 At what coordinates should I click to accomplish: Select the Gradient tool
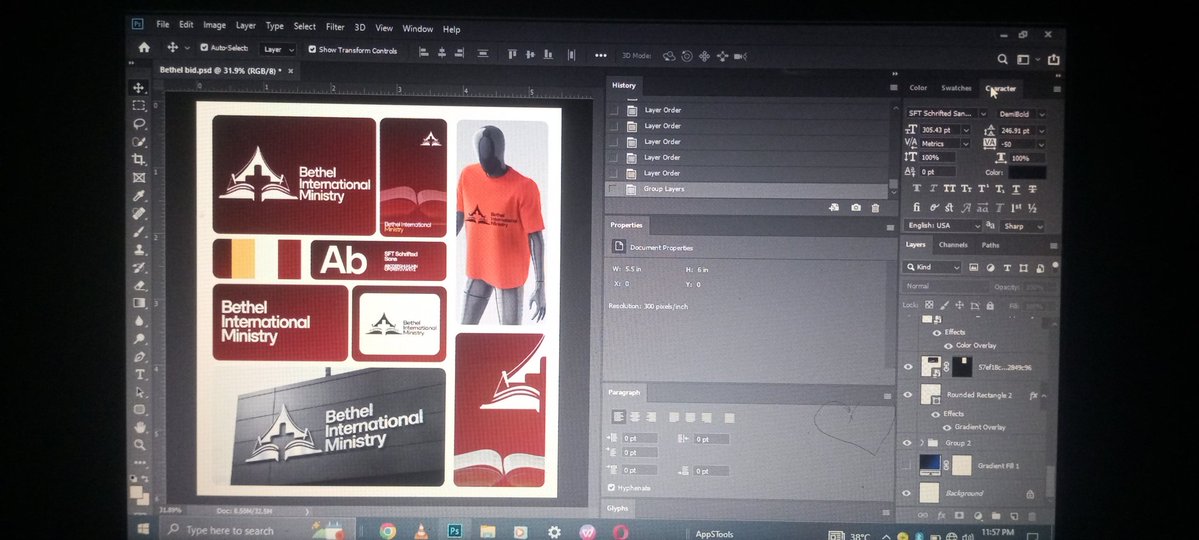click(x=139, y=303)
